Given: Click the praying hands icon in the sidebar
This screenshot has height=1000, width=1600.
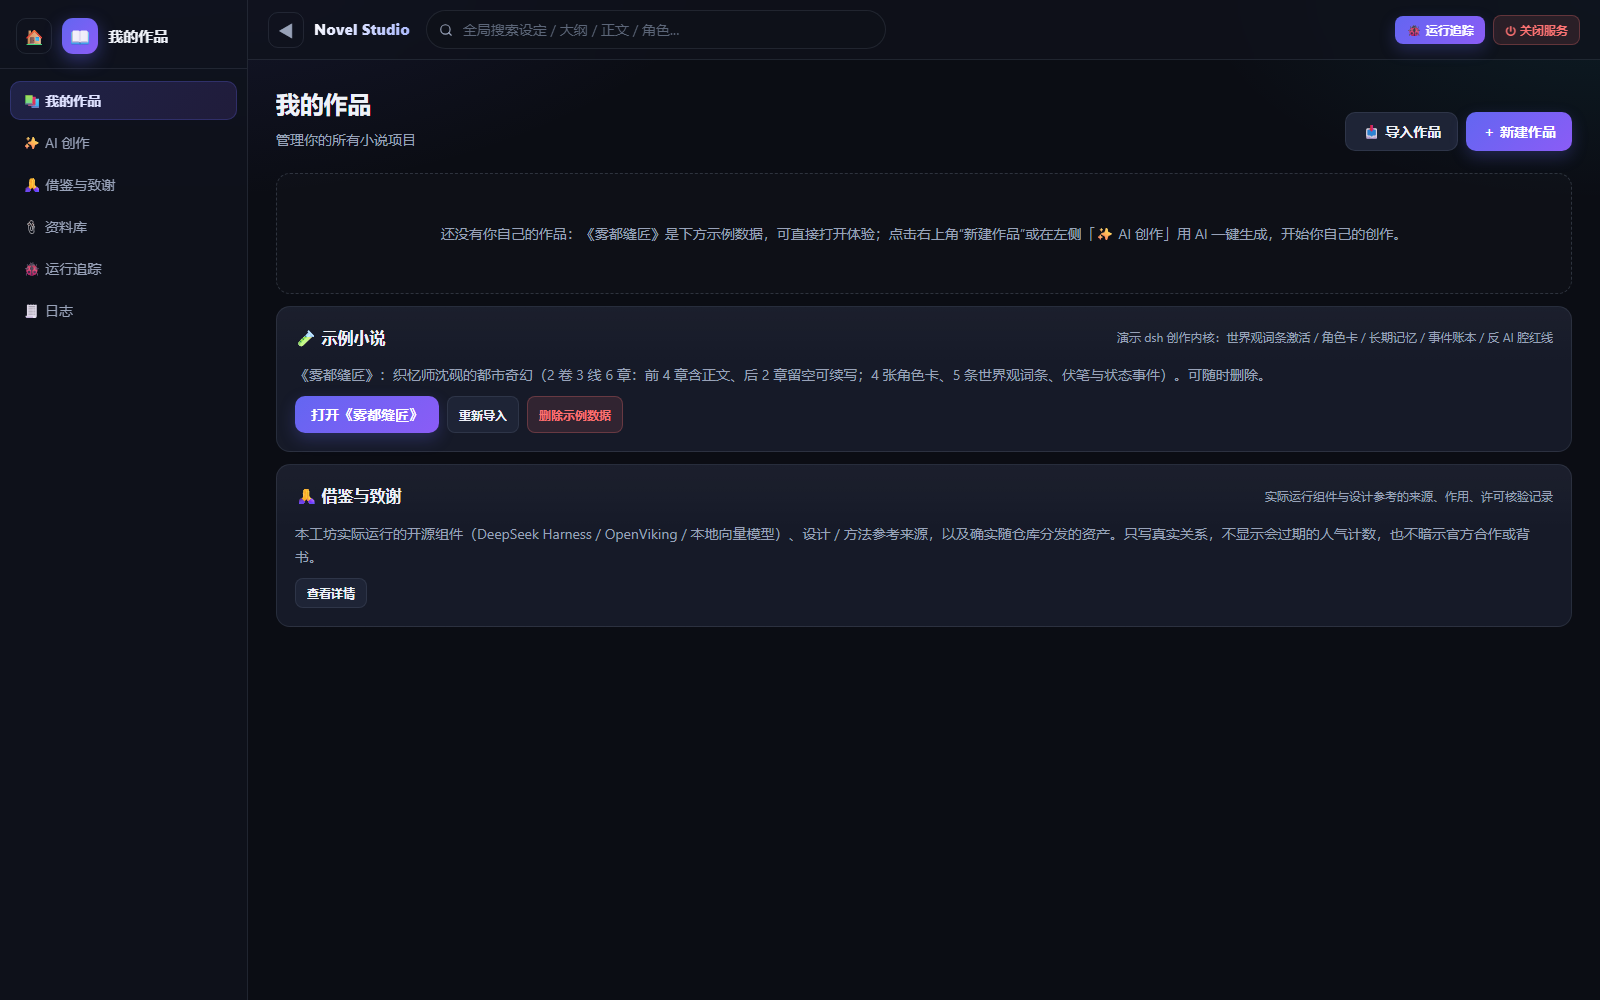Looking at the screenshot, I should click(32, 185).
